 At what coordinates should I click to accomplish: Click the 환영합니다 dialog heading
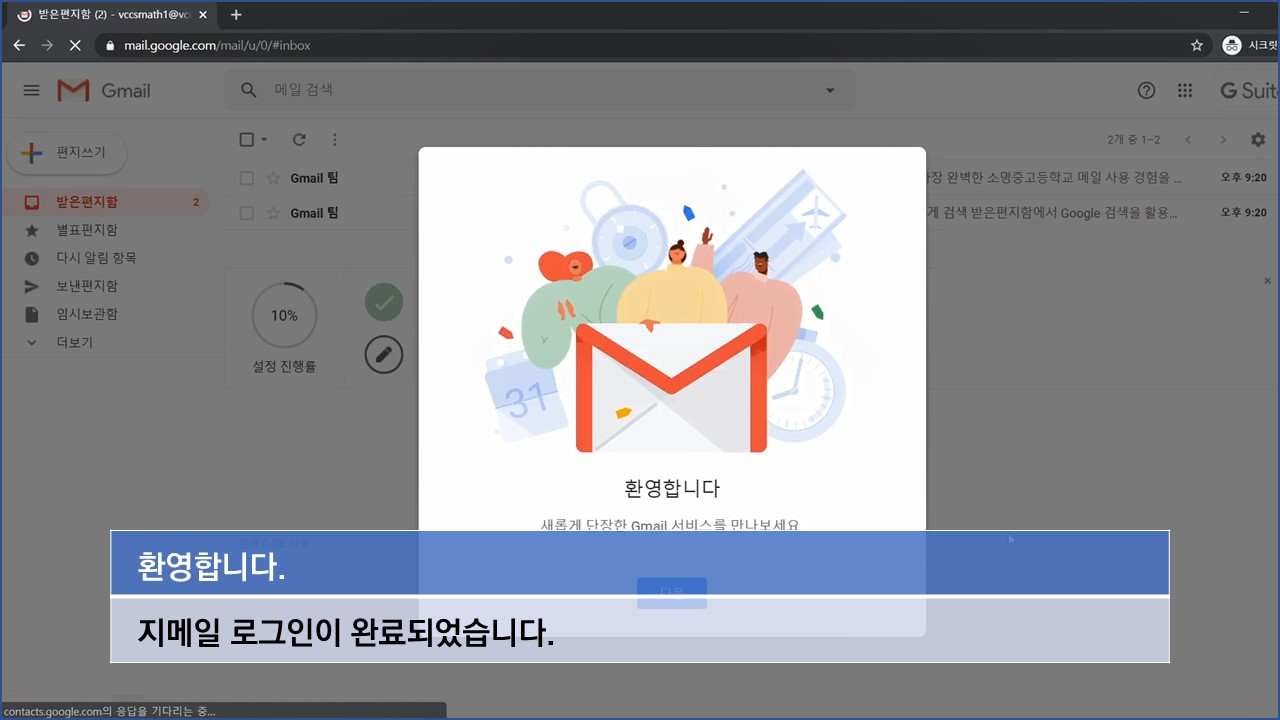pyautogui.click(x=672, y=489)
